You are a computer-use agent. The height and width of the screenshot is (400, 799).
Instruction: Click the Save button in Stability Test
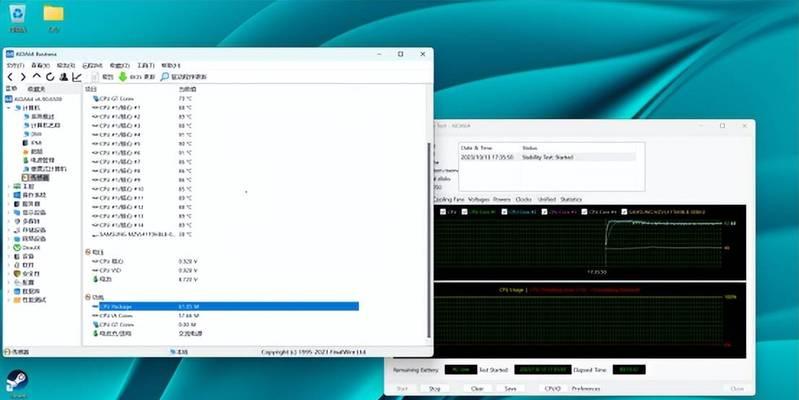coord(510,388)
